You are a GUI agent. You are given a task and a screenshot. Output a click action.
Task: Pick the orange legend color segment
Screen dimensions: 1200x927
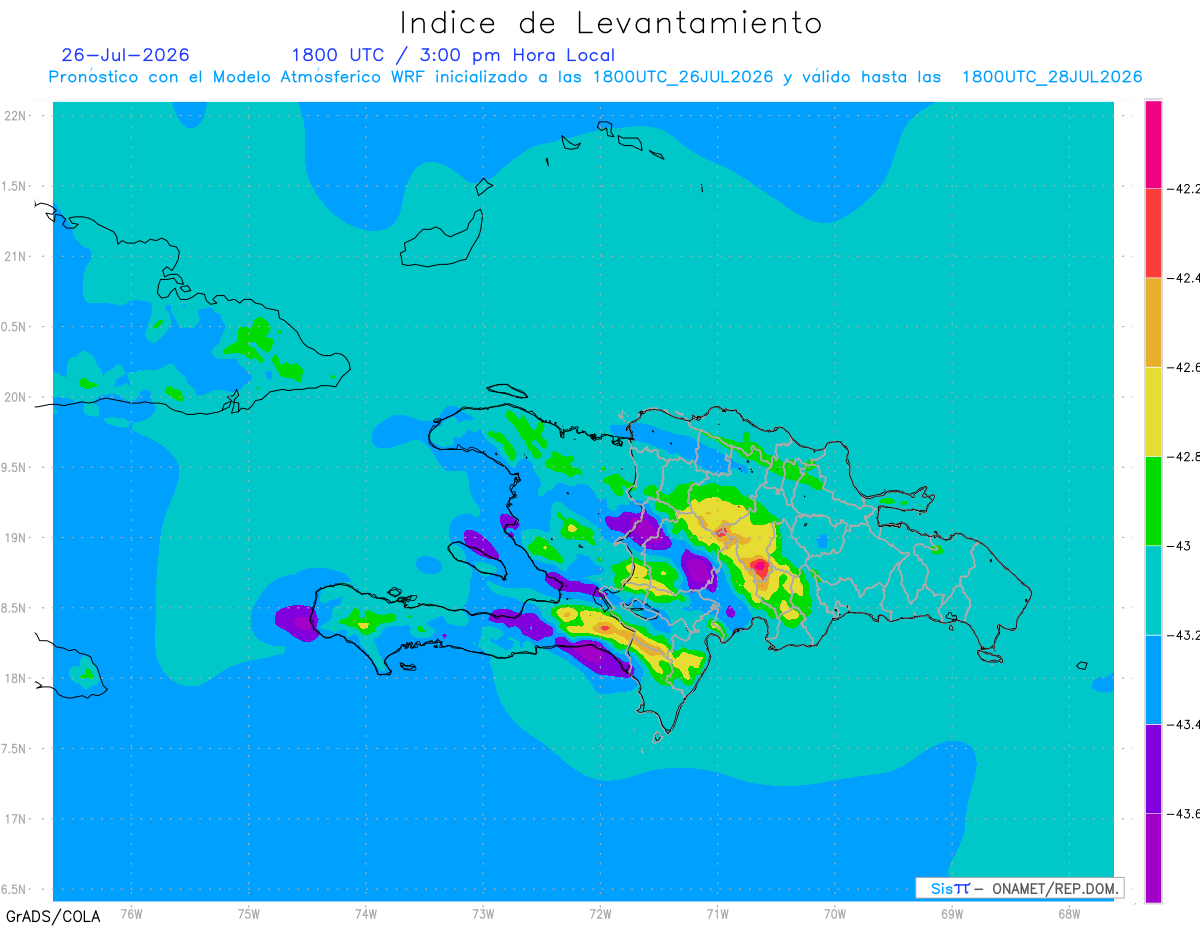(x=1153, y=322)
